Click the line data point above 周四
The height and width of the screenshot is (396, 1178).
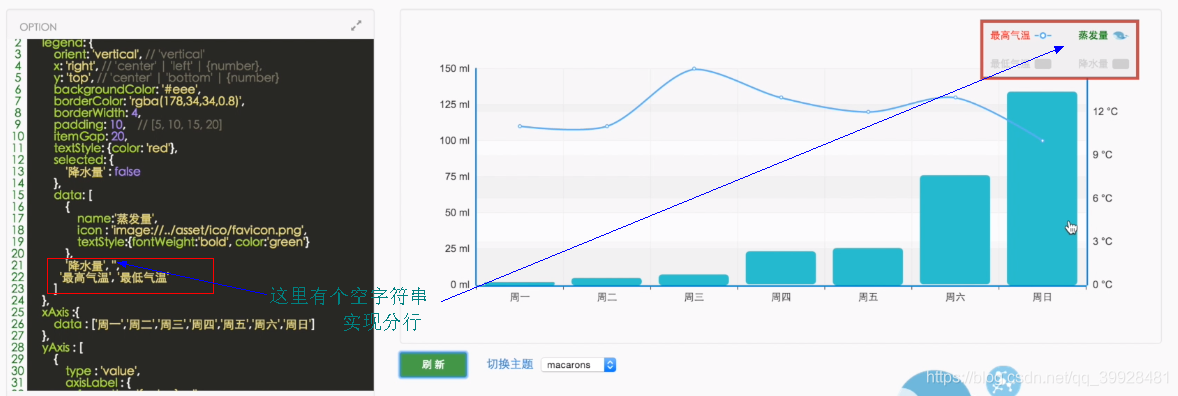click(781, 97)
